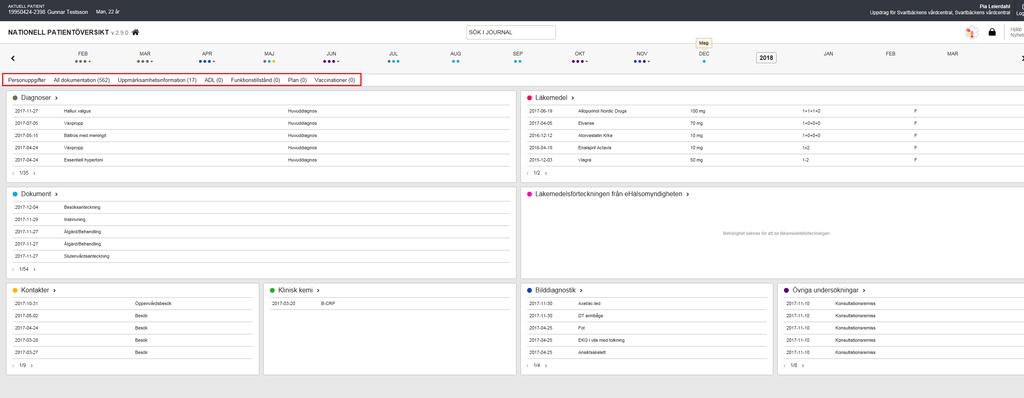Click APR month in timeline
The width and height of the screenshot is (1024, 398).
point(207,54)
